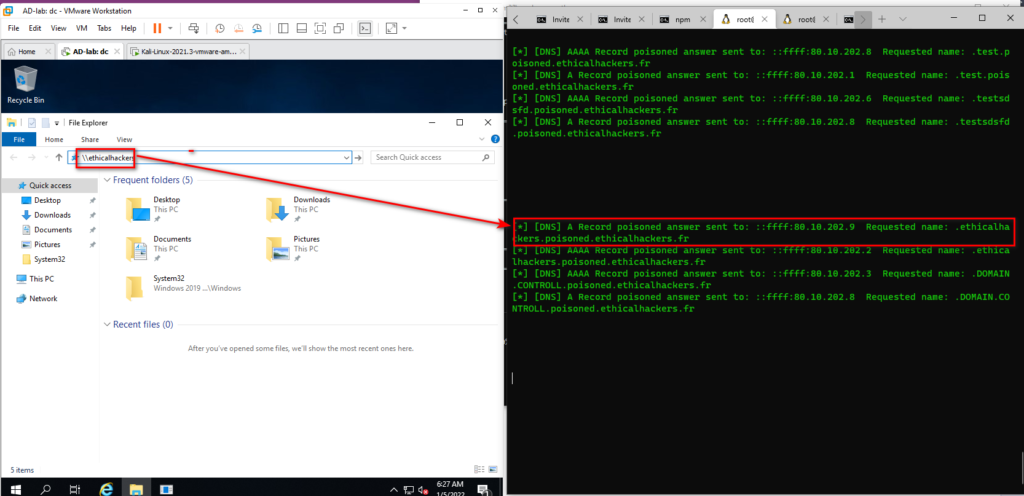
Task: Toggle the VMware library sidebar
Action: 283,28
